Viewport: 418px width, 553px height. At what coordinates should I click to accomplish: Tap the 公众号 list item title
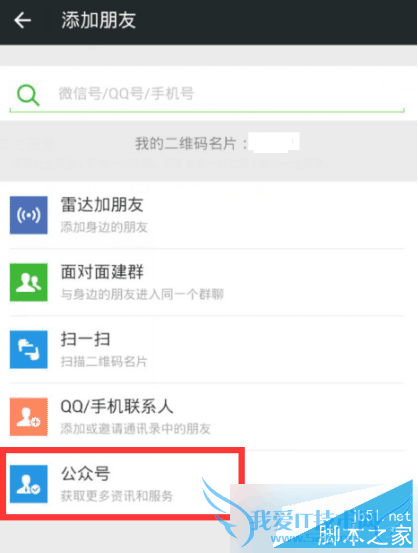coord(85,474)
